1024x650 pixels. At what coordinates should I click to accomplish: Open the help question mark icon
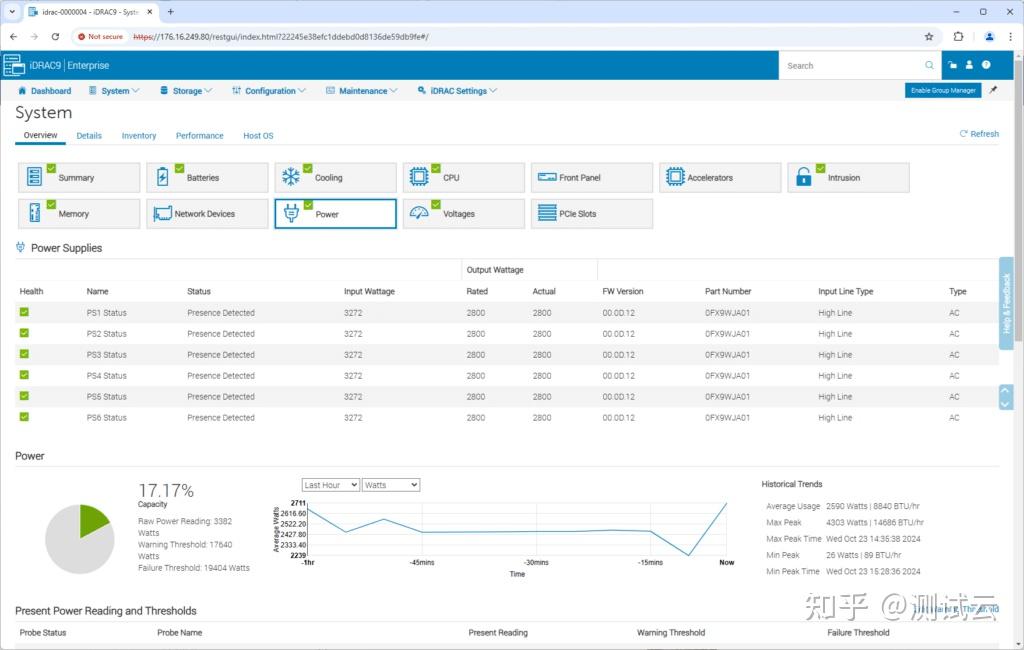coord(986,65)
